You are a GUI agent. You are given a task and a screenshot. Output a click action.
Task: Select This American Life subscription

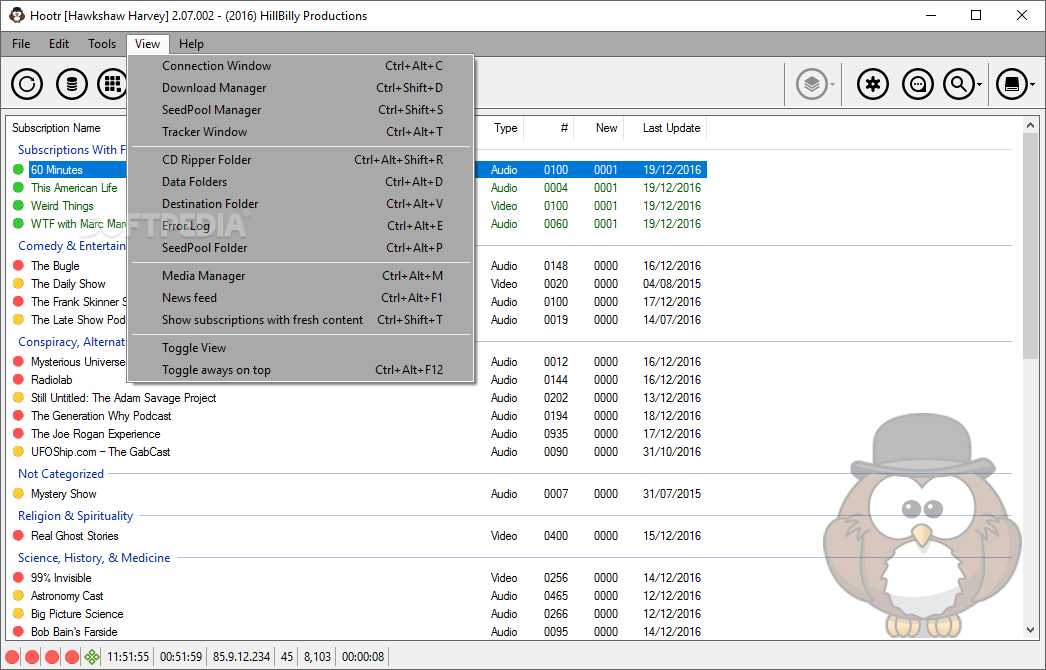click(73, 188)
